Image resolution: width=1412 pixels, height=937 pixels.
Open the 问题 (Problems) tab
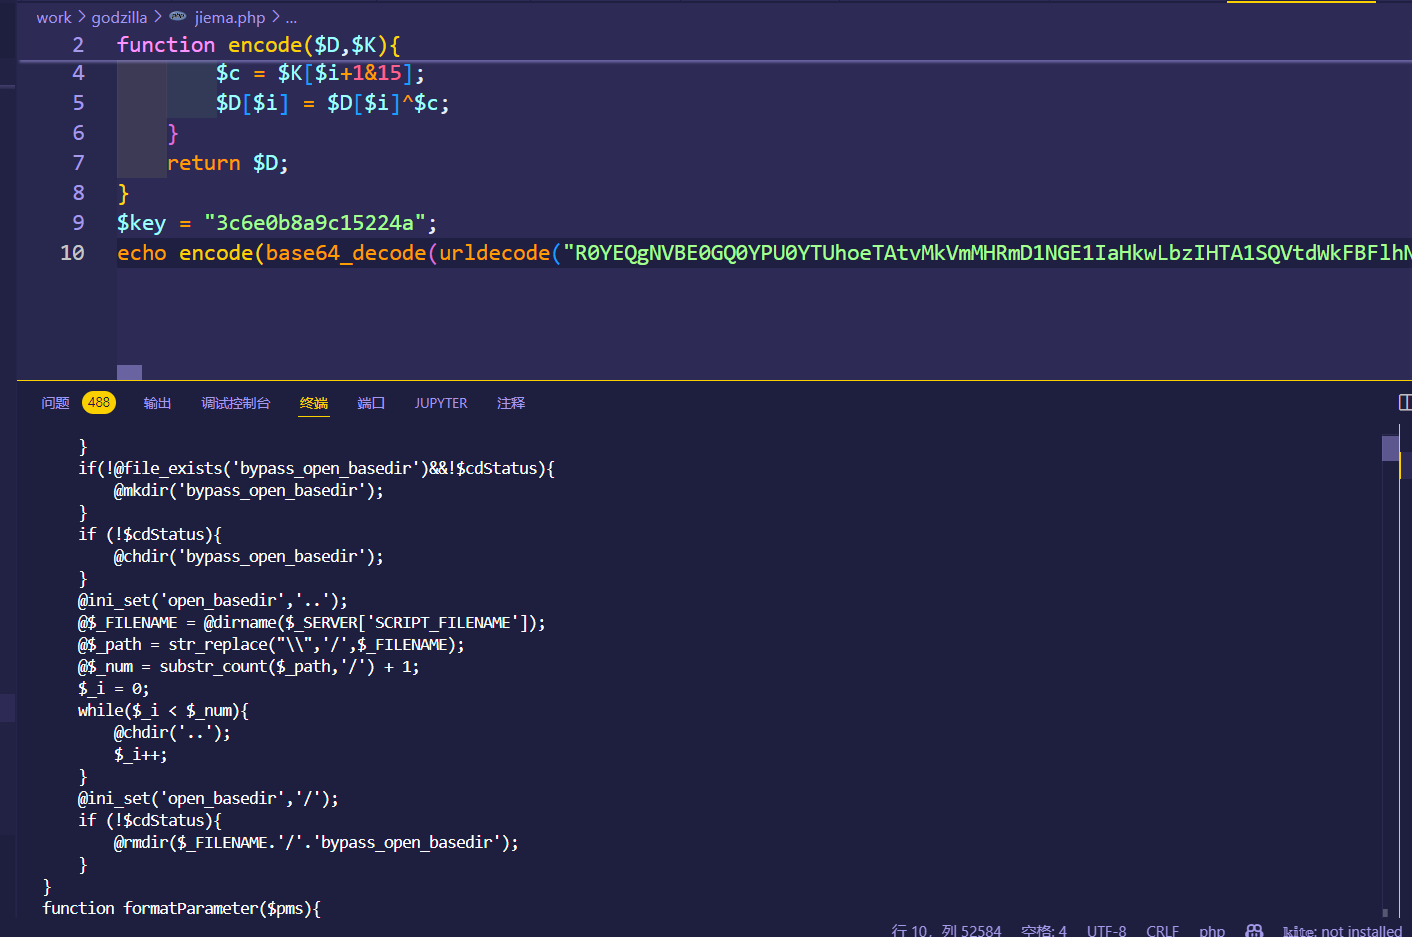pyautogui.click(x=55, y=403)
